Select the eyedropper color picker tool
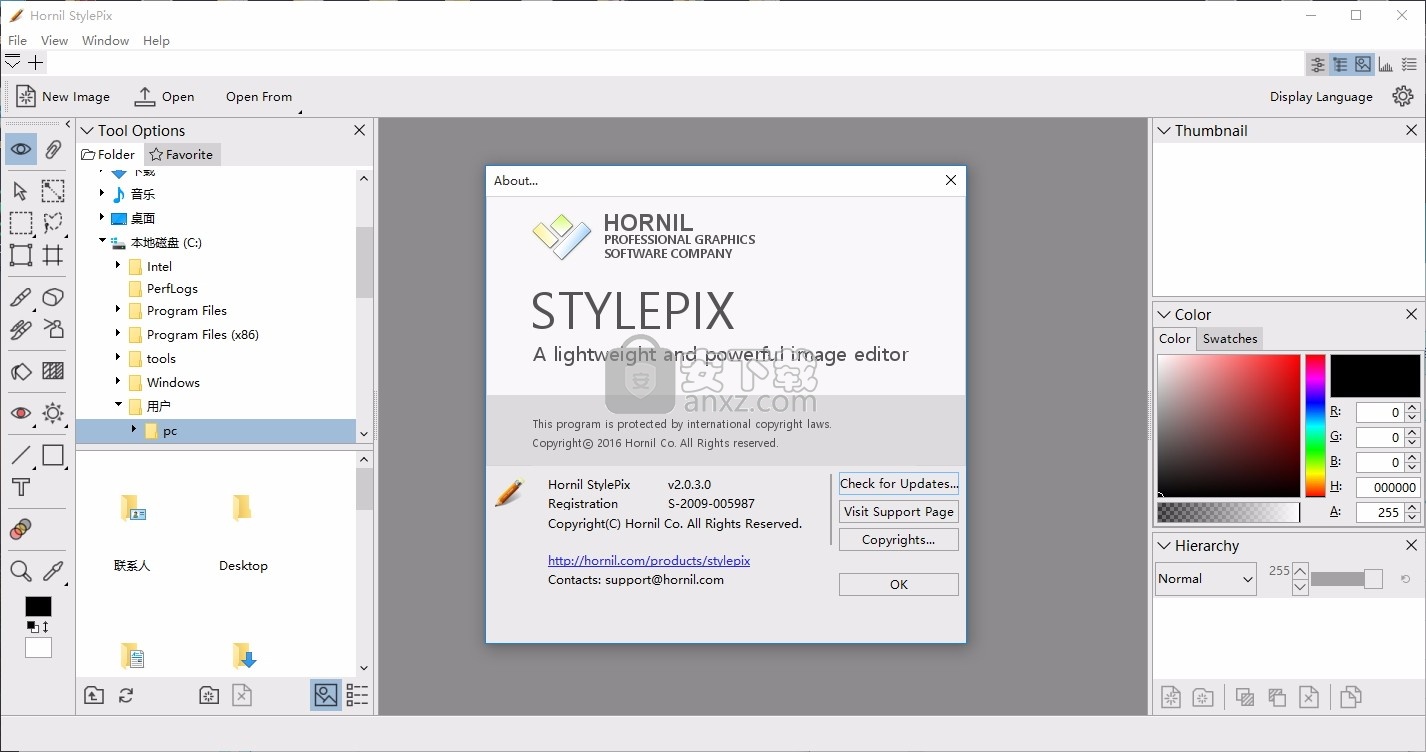The width and height of the screenshot is (1426, 752). (53, 571)
